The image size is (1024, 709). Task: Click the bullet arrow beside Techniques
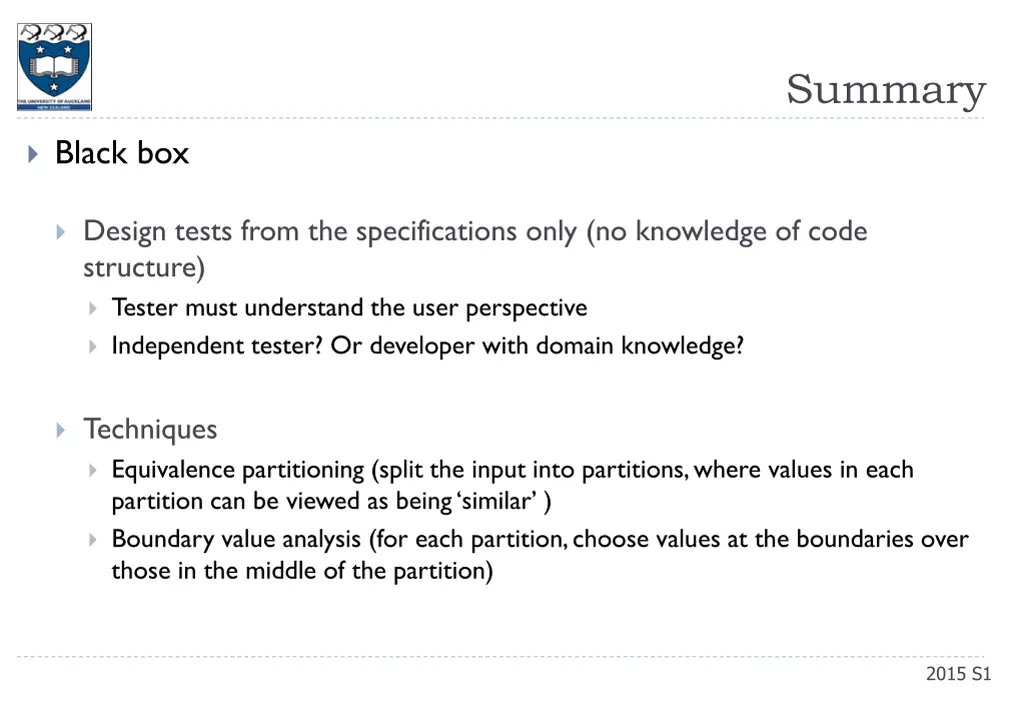tap(61, 430)
